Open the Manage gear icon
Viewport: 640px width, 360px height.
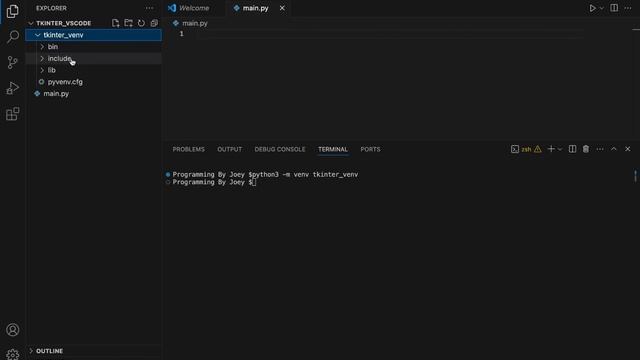12,354
